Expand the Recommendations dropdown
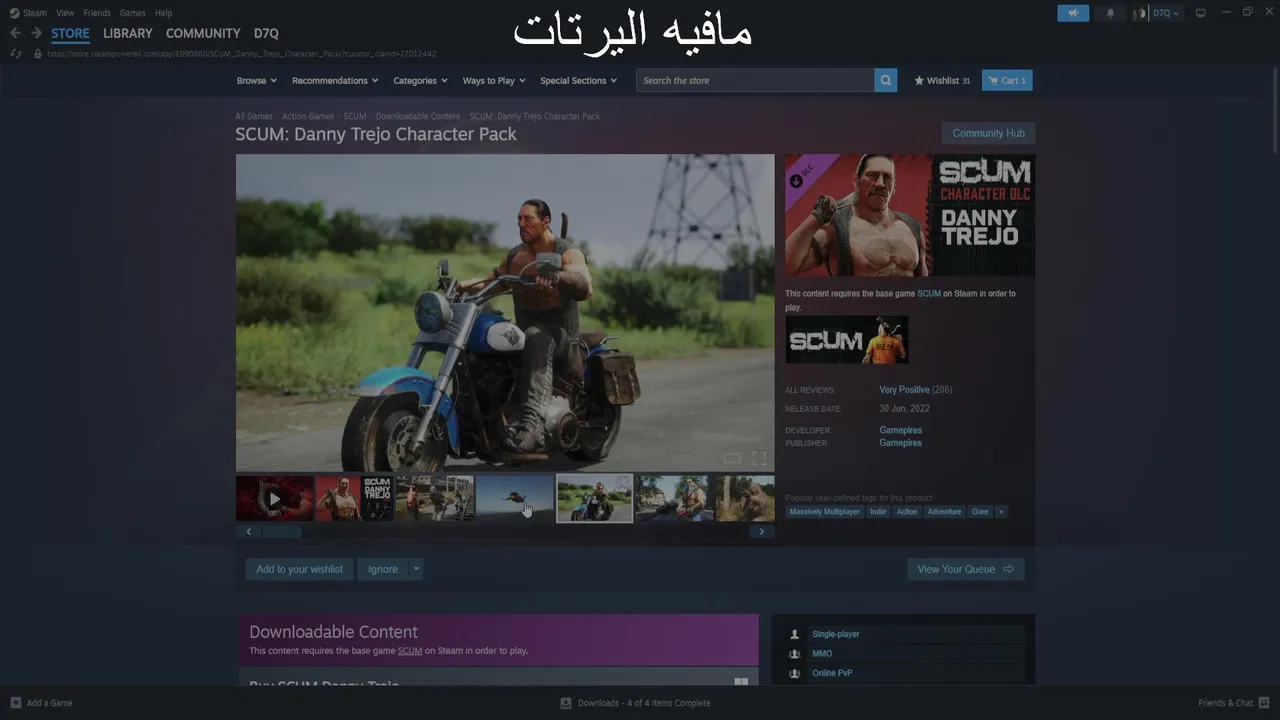1280x720 pixels. 335,81
